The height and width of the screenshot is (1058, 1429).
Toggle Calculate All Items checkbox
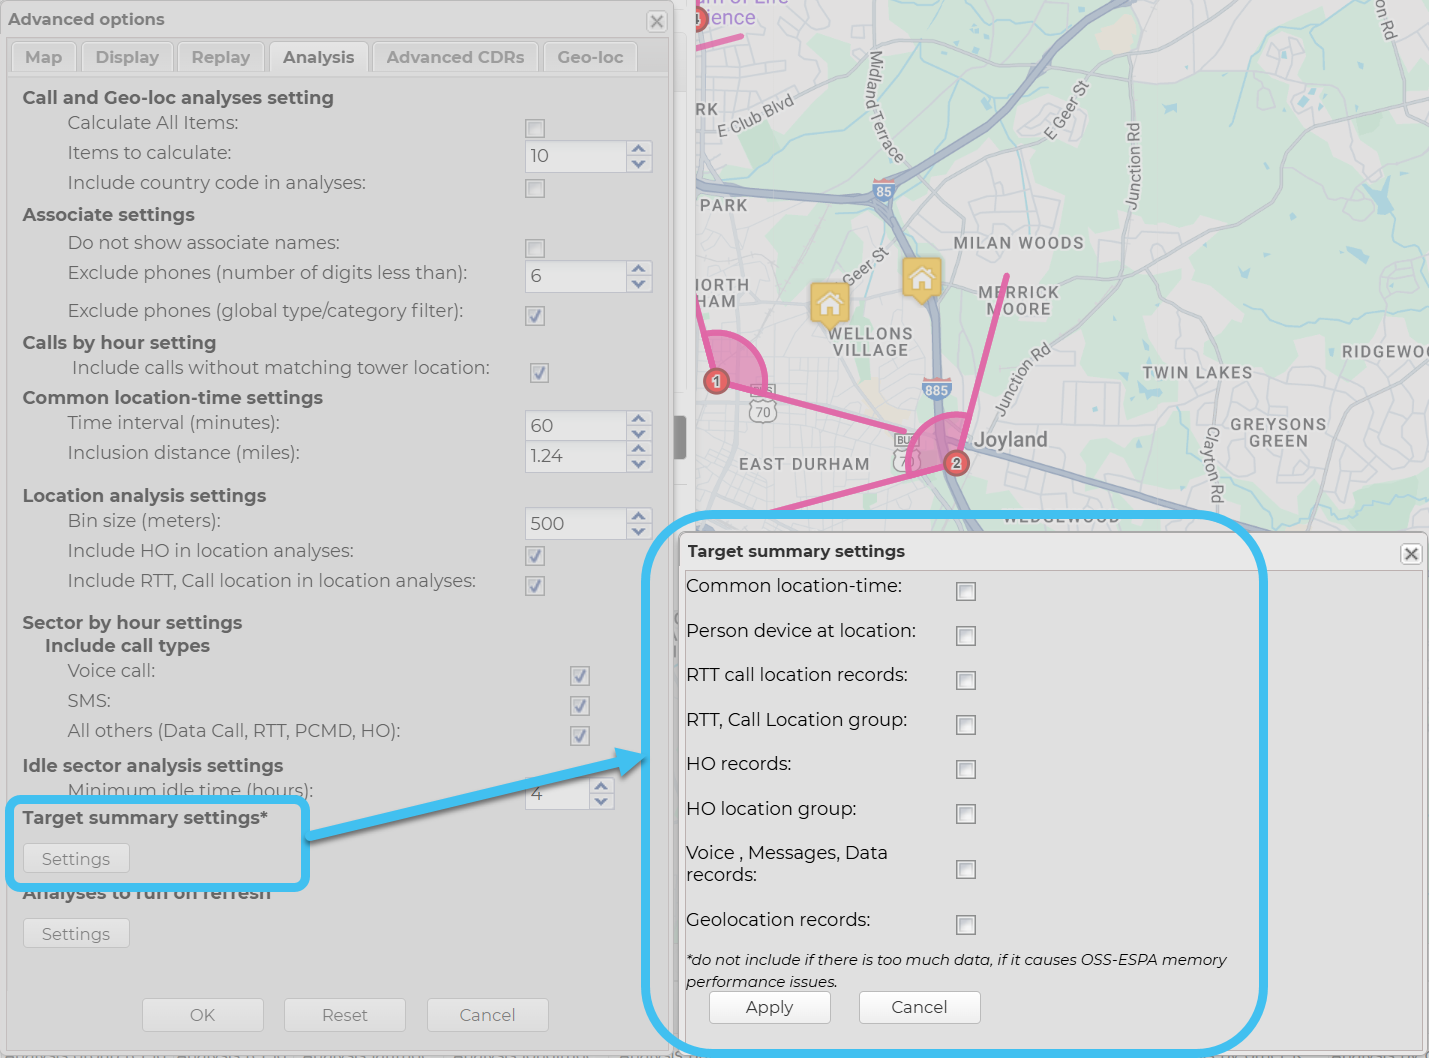(535, 128)
